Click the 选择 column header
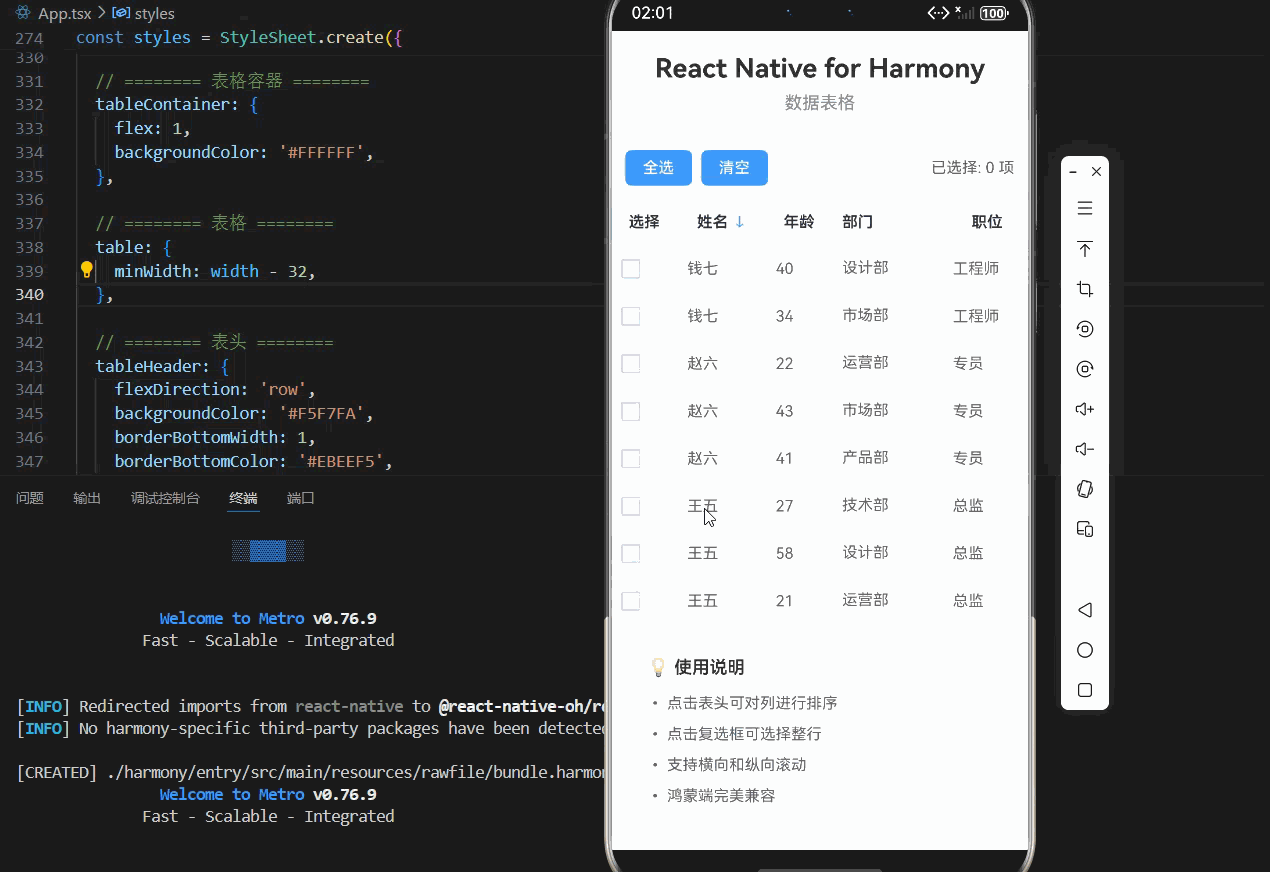Image resolution: width=1270 pixels, height=872 pixels. (x=644, y=222)
